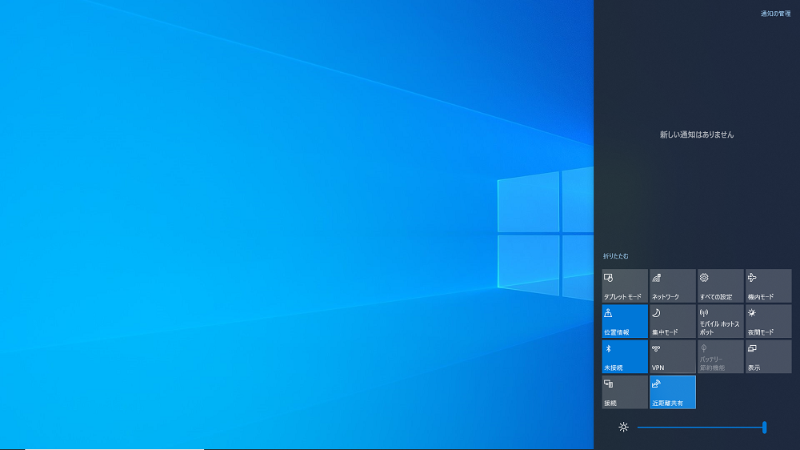Open すべての設定 gear tile
The image size is (800, 450).
[720, 285]
